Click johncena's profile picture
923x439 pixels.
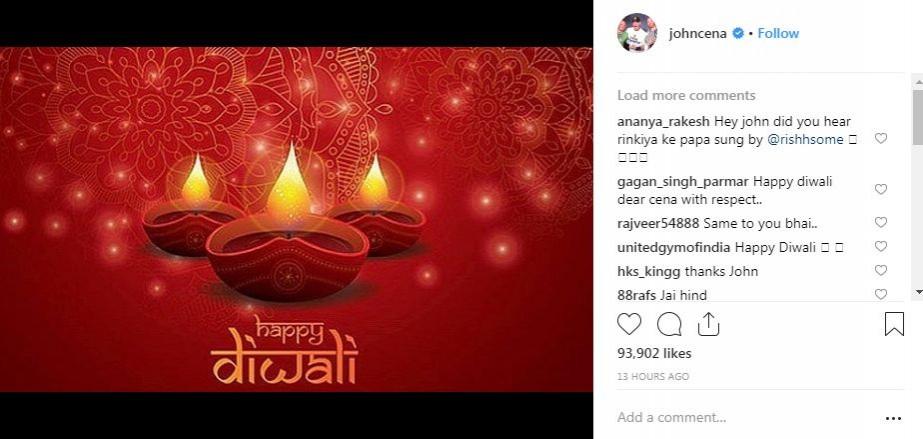pyautogui.click(x=636, y=32)
